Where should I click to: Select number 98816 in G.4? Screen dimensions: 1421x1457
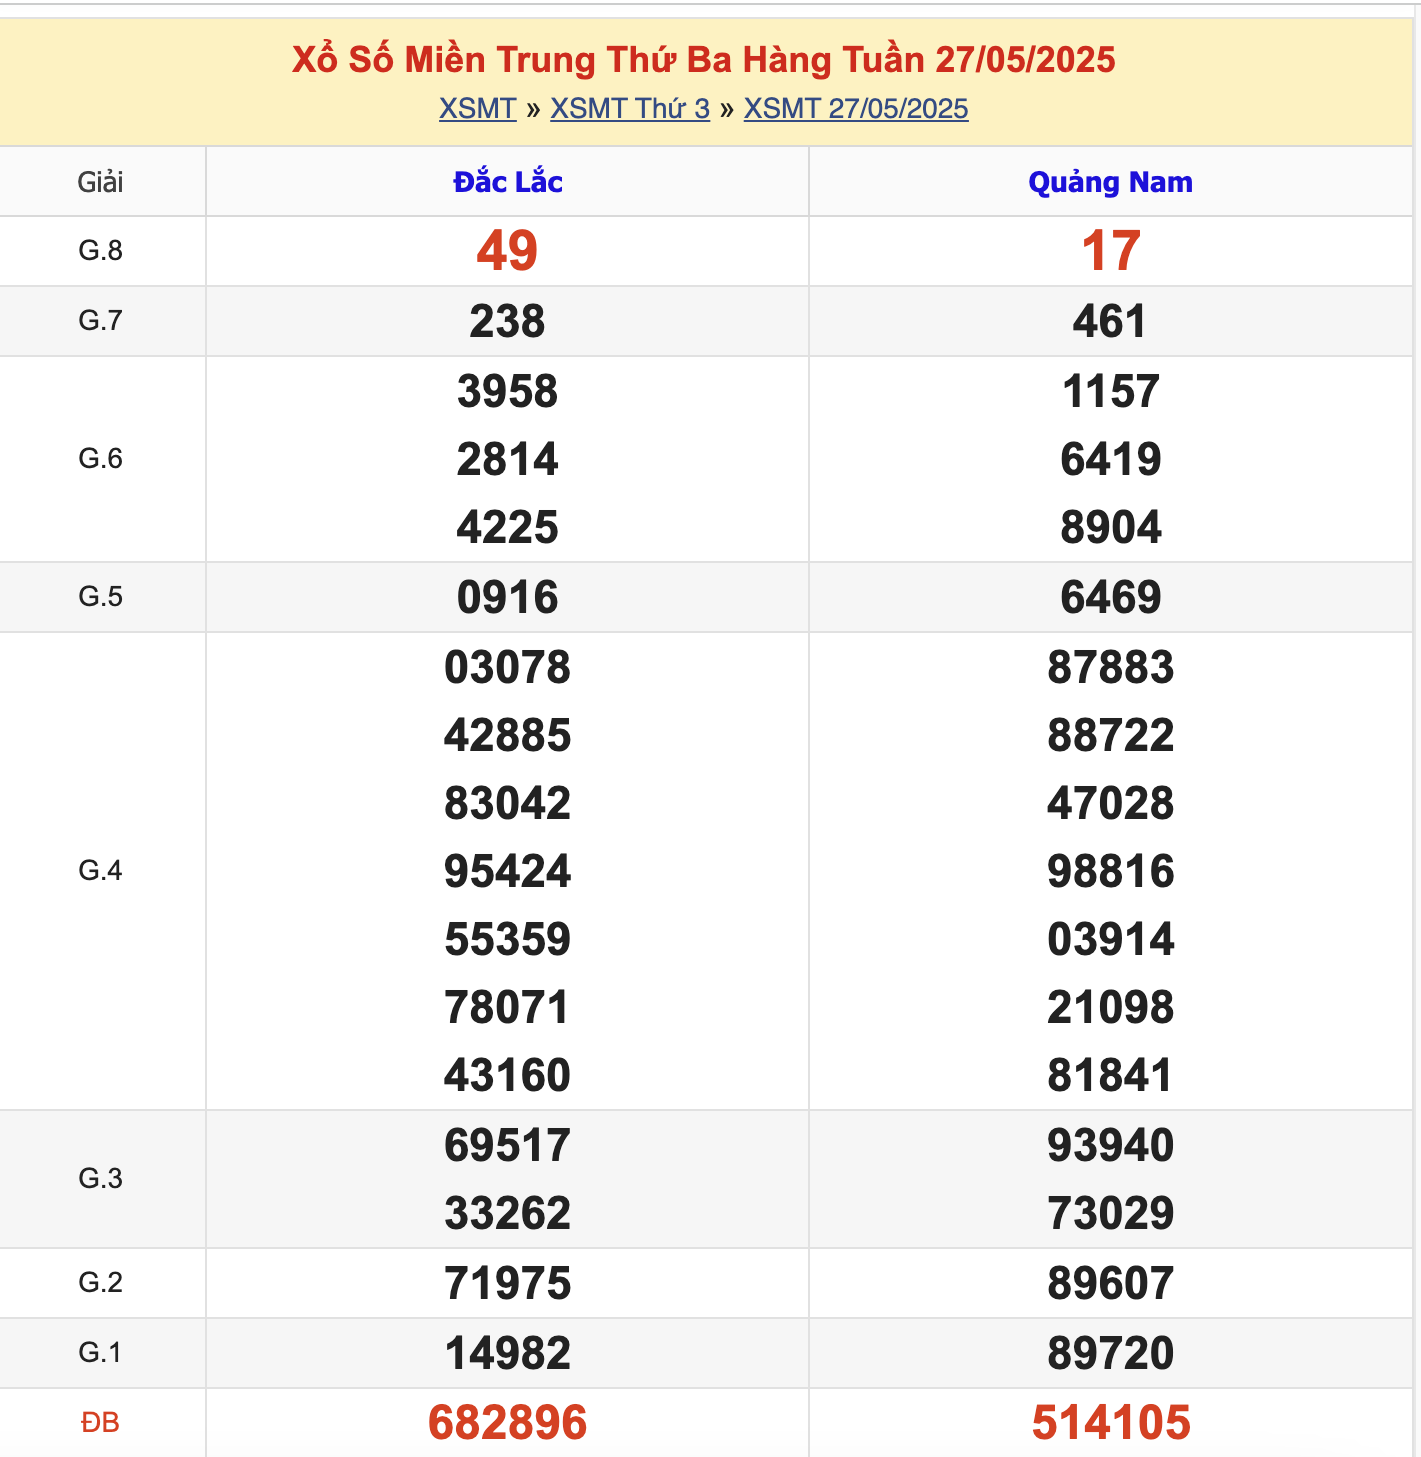[x=1111, y=871]
